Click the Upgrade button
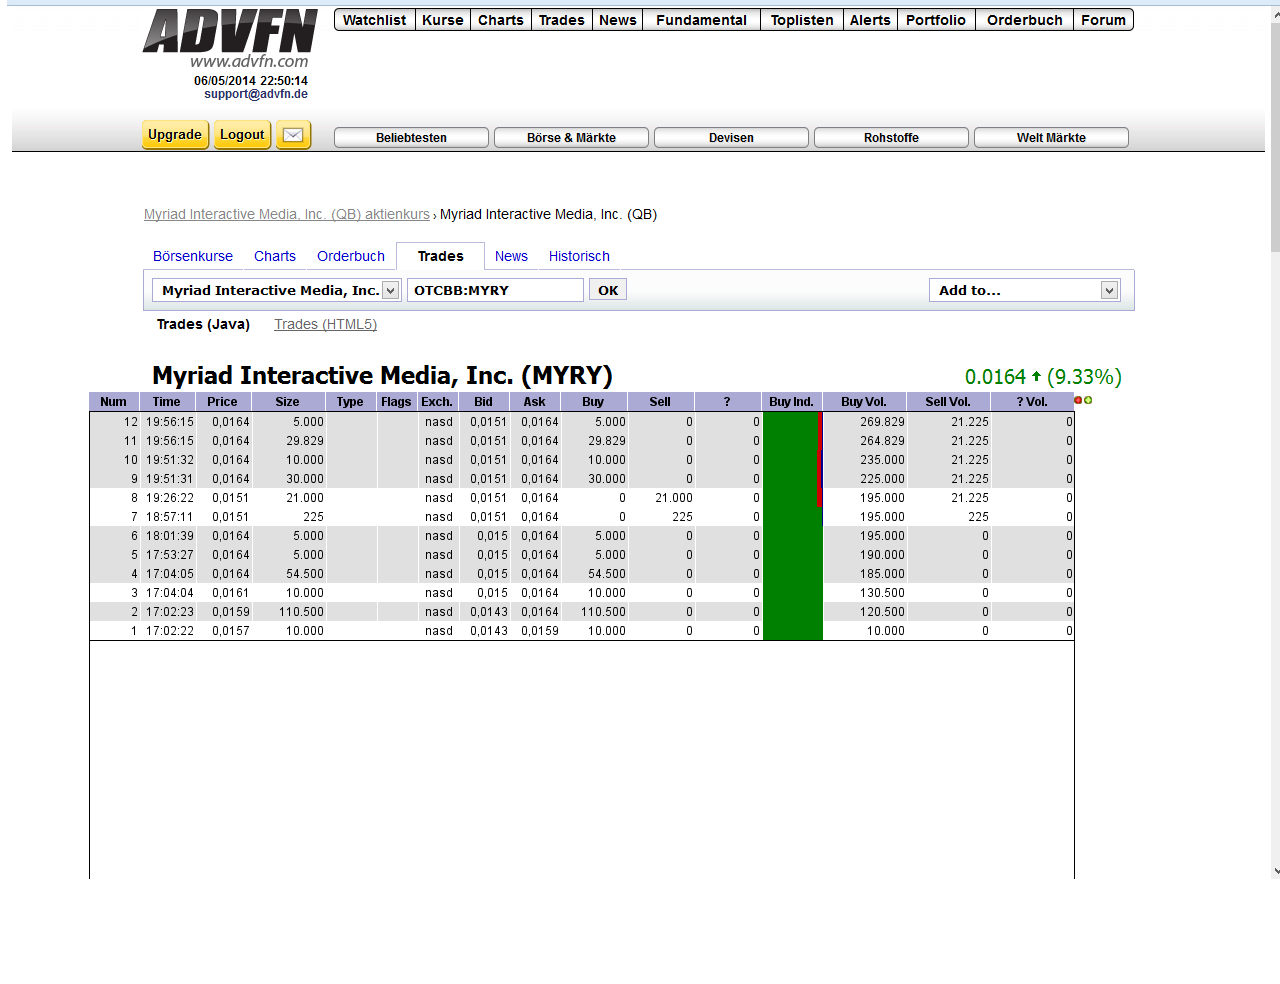Viewport: 1280px width, 984px height. 175,135
